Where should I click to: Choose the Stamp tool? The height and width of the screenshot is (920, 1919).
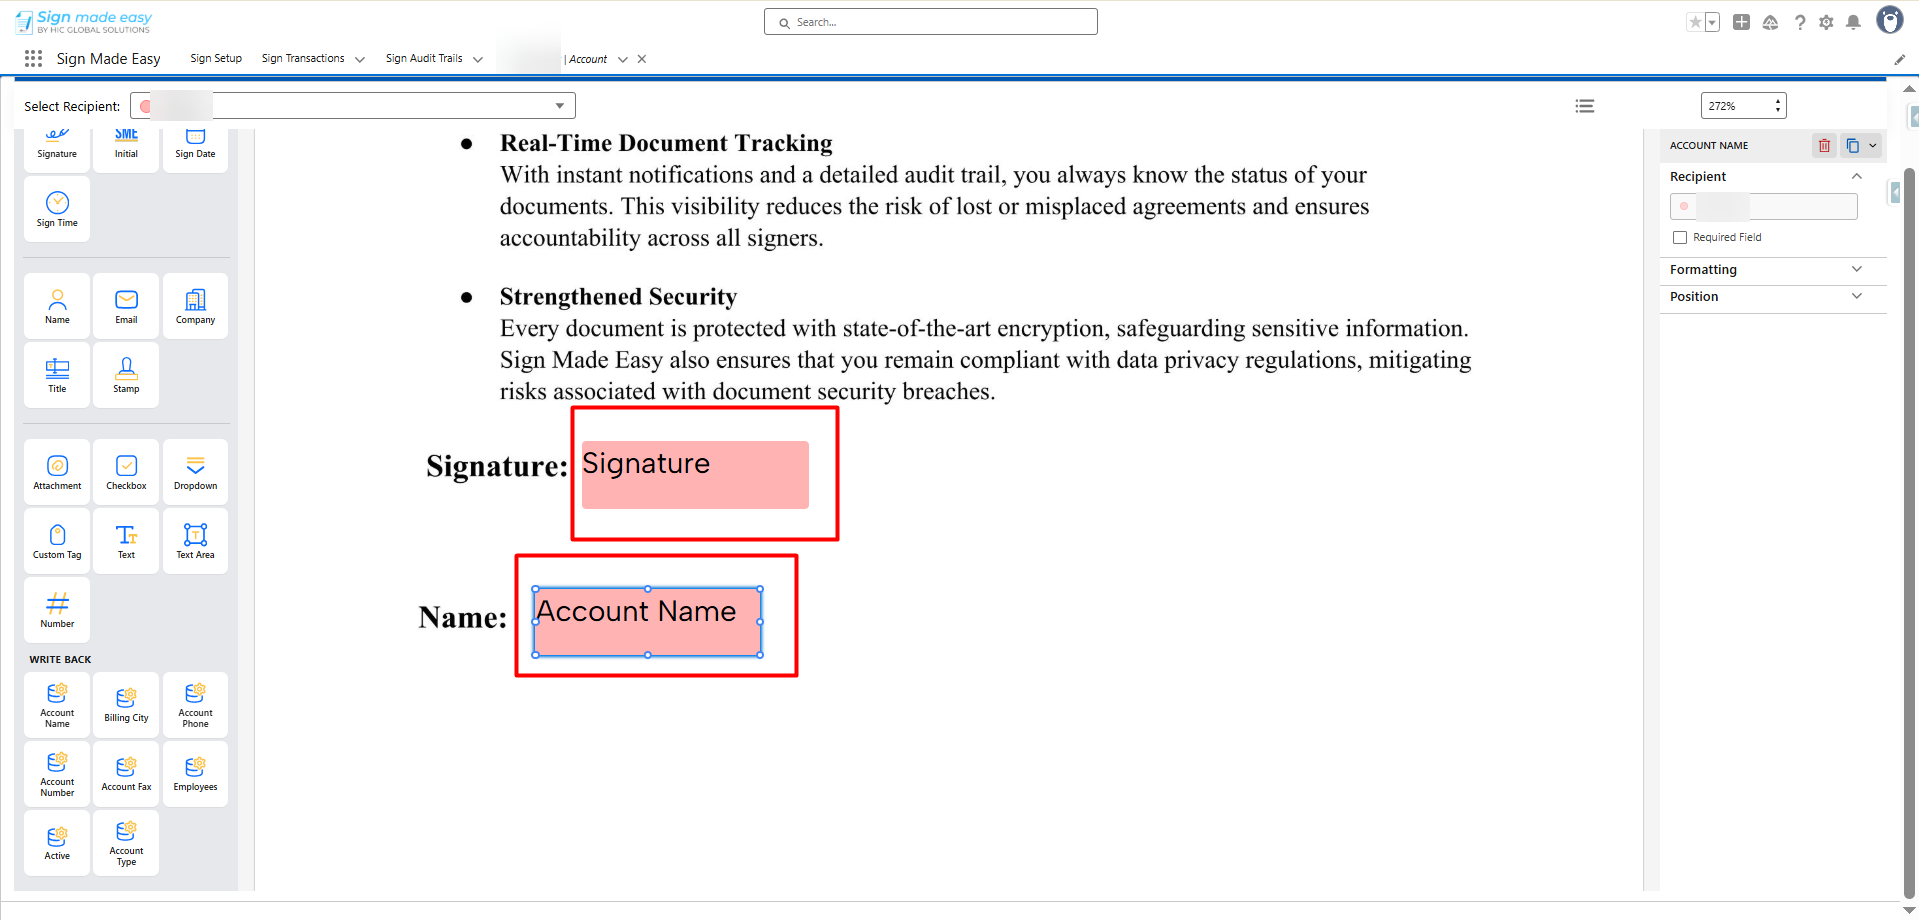point(126,375)
